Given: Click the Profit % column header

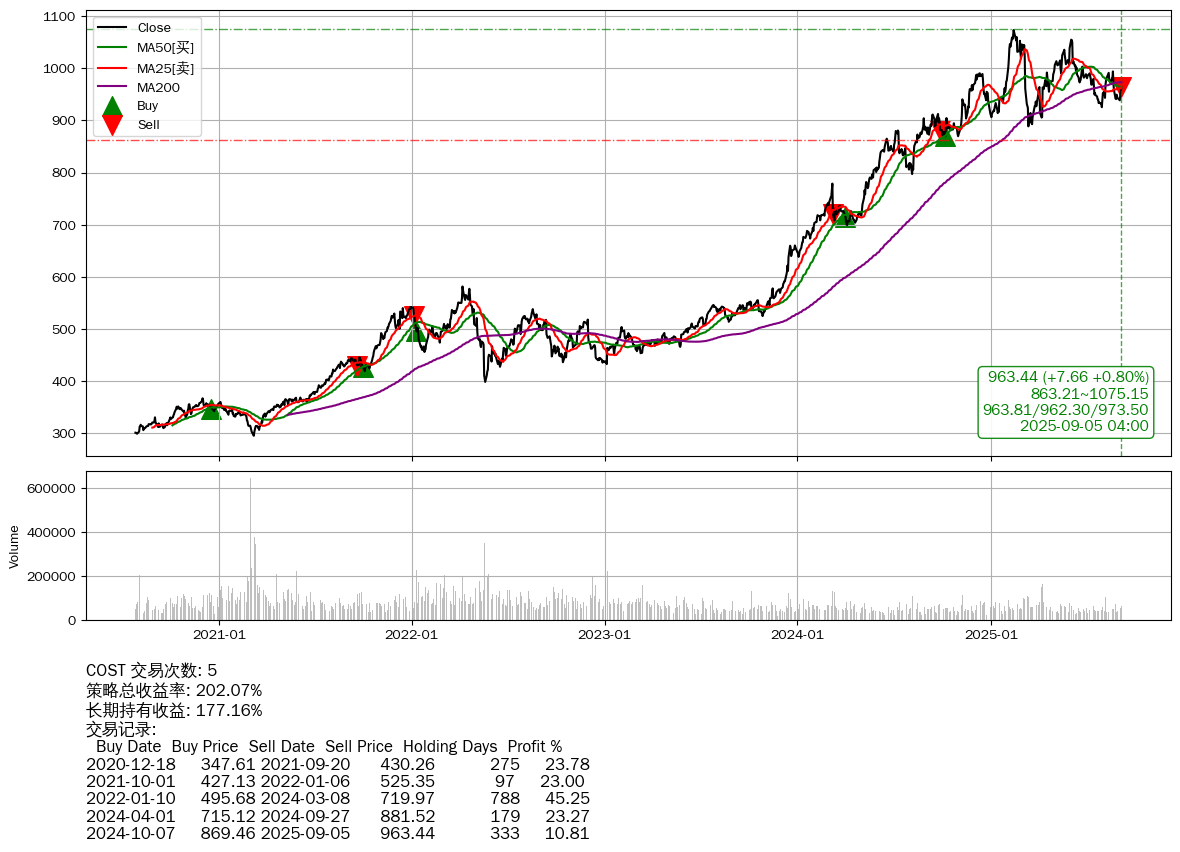Looking at the screenshot, I should click(534, 747).
